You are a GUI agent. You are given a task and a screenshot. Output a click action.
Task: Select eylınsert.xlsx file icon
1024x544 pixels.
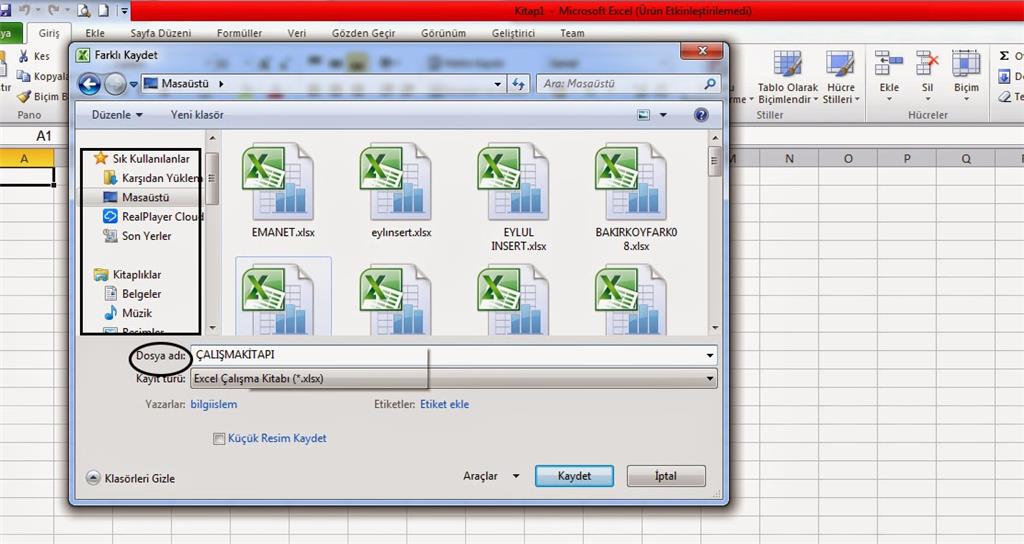click(395, 182)
